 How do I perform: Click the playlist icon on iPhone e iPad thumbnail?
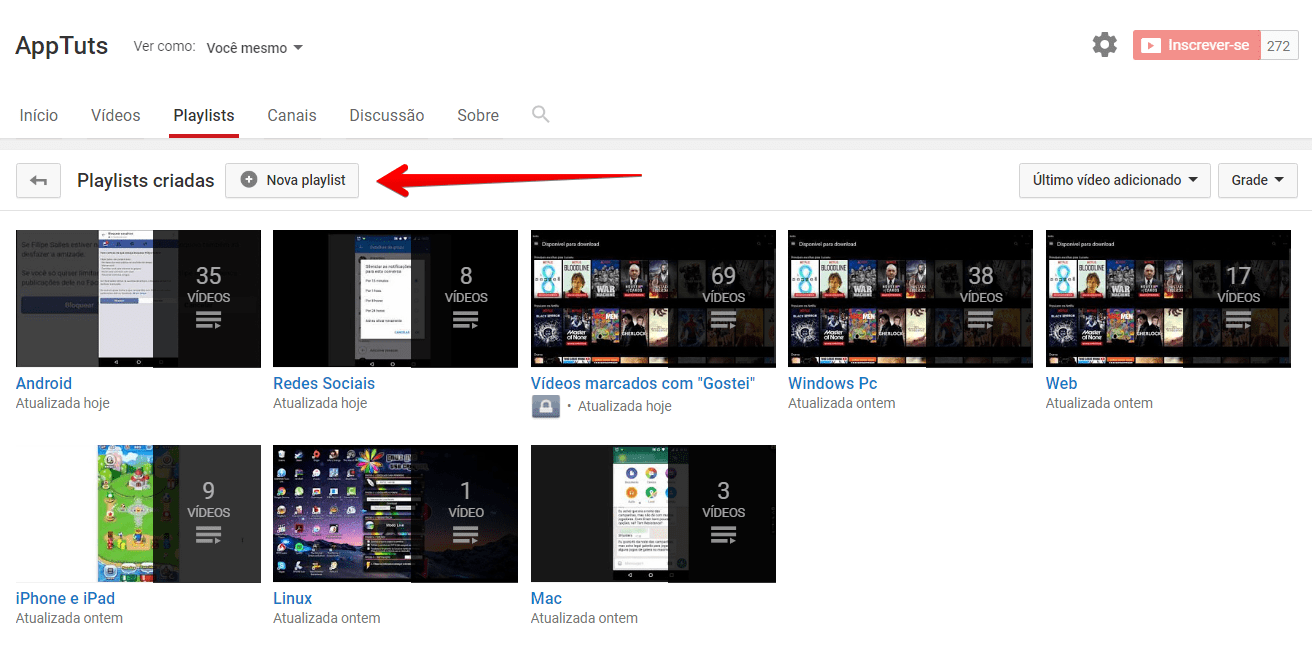point(208,535)
